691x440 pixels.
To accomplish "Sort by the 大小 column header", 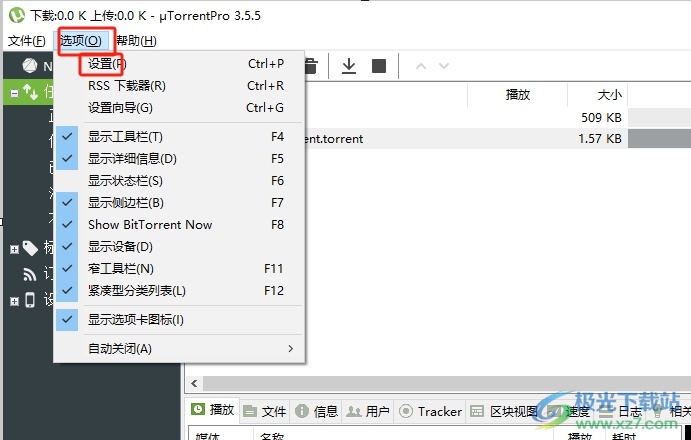I will pos(598,94).
